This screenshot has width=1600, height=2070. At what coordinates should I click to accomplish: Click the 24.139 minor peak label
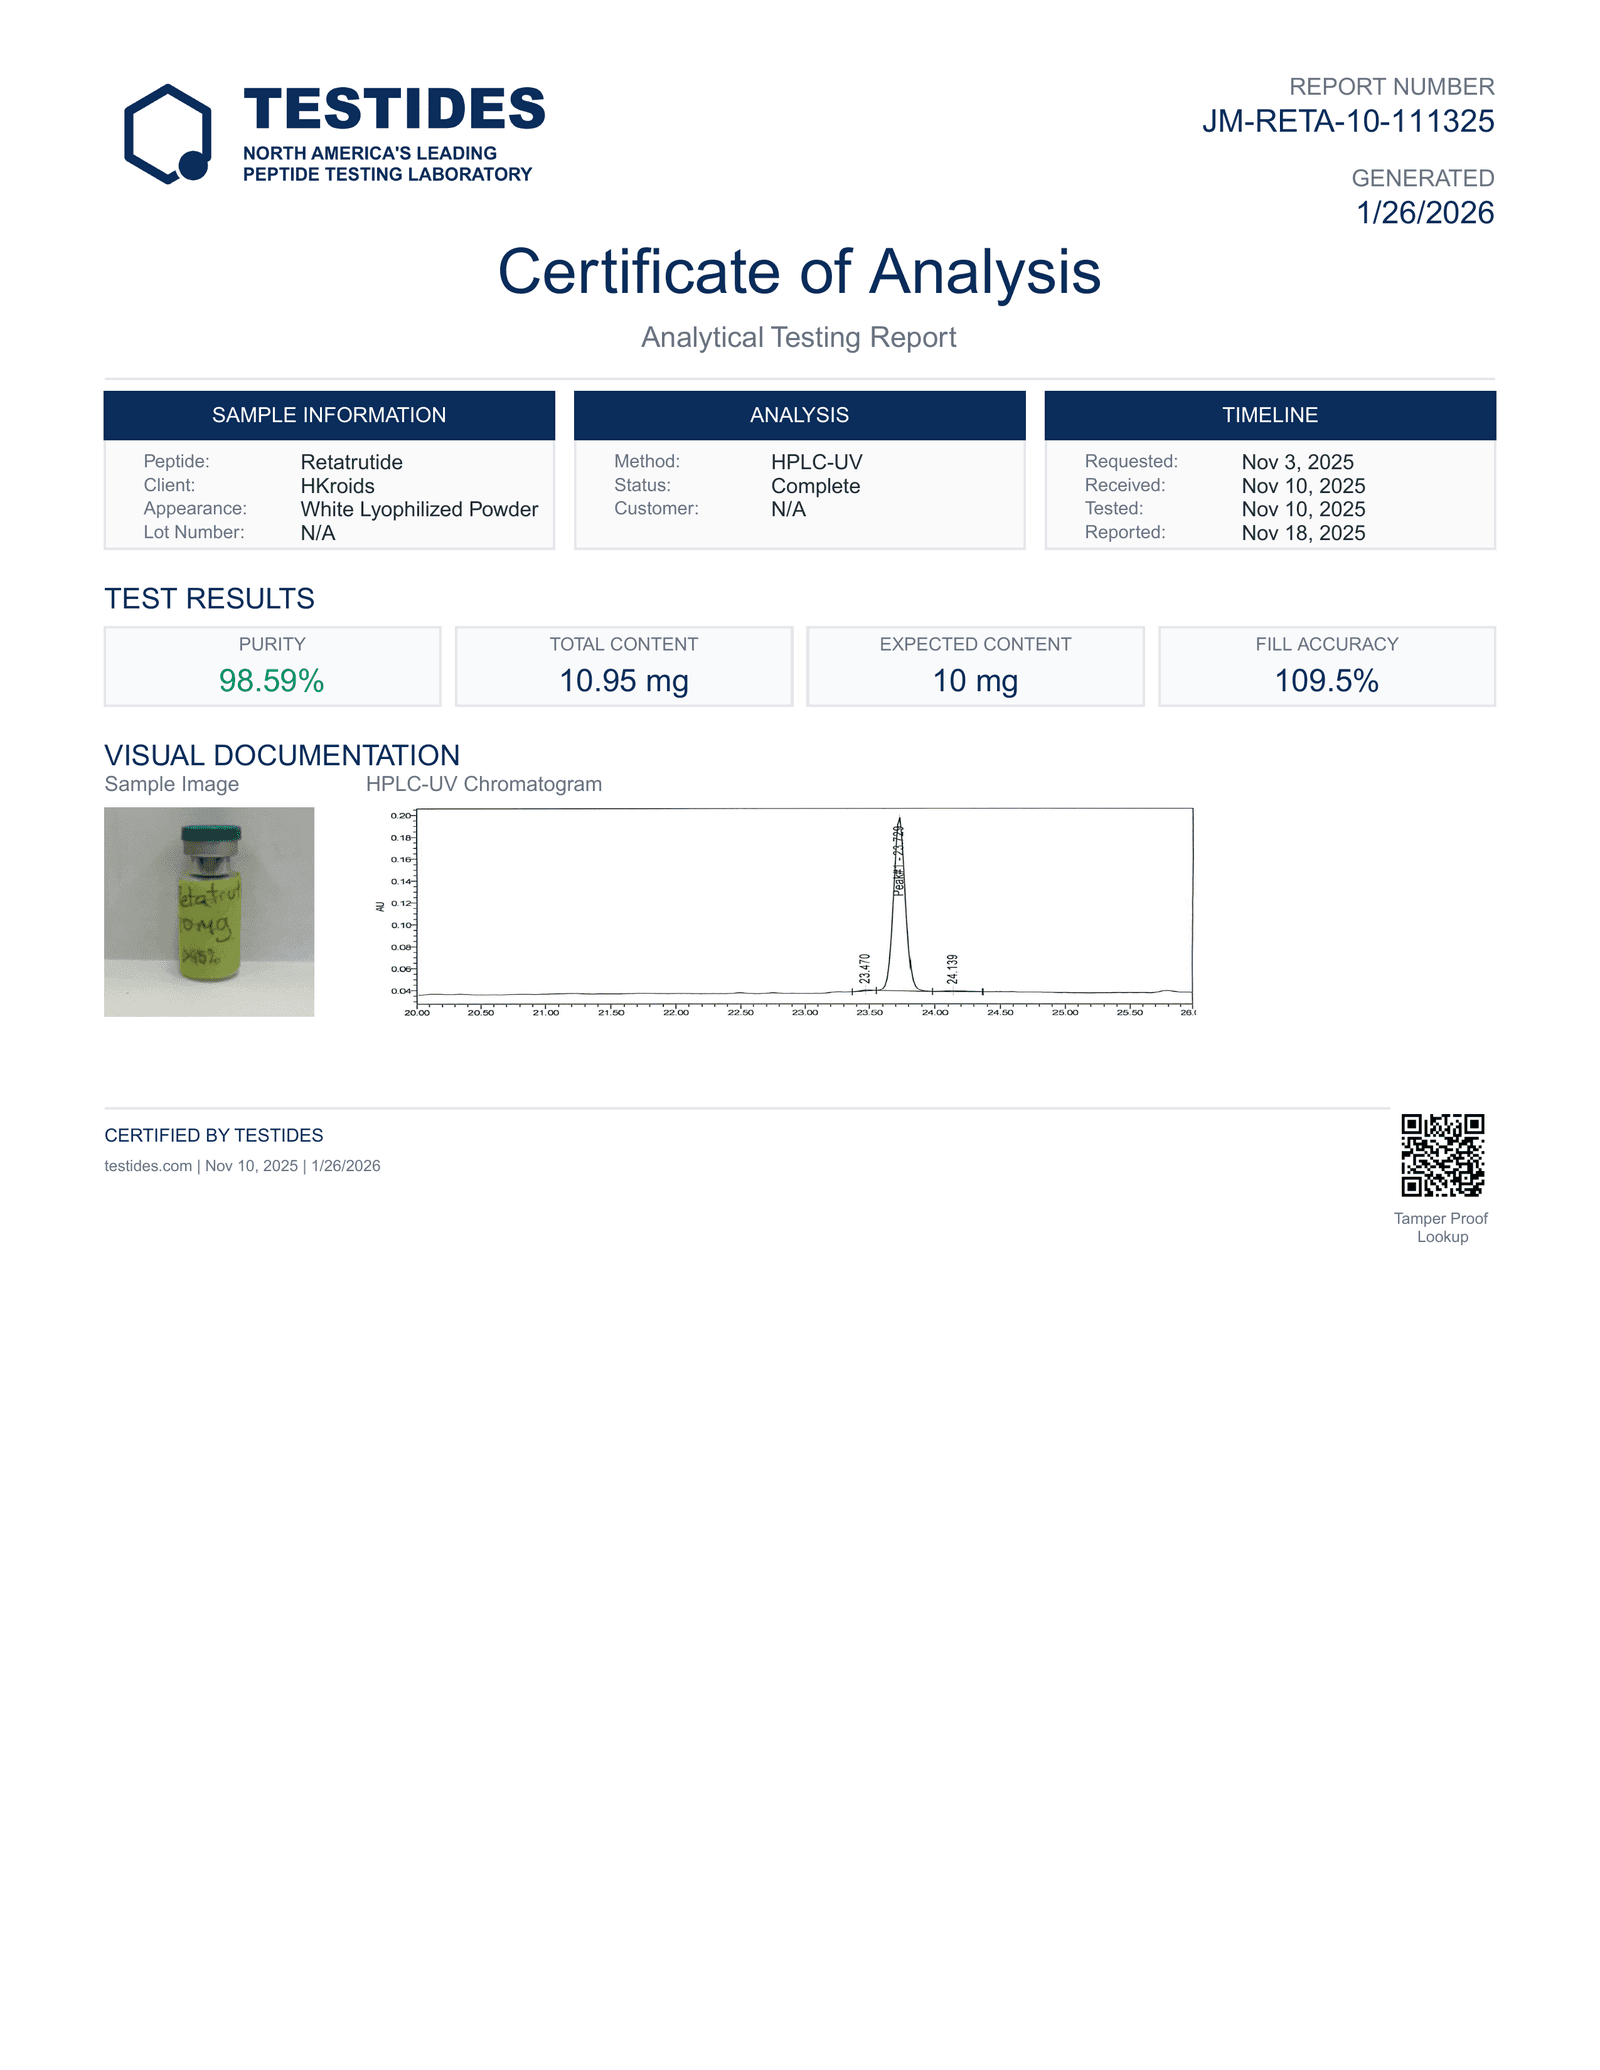(x=953, y=968)
